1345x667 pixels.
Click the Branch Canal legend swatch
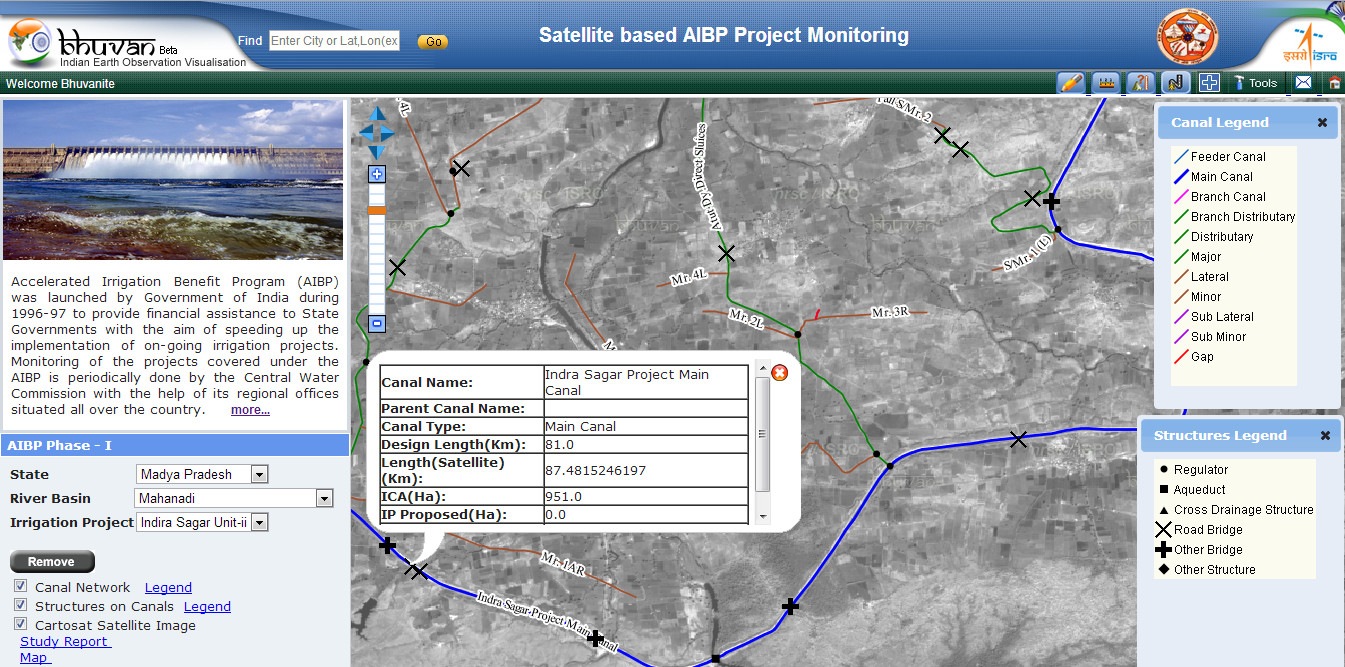[x=1180, y=197]
